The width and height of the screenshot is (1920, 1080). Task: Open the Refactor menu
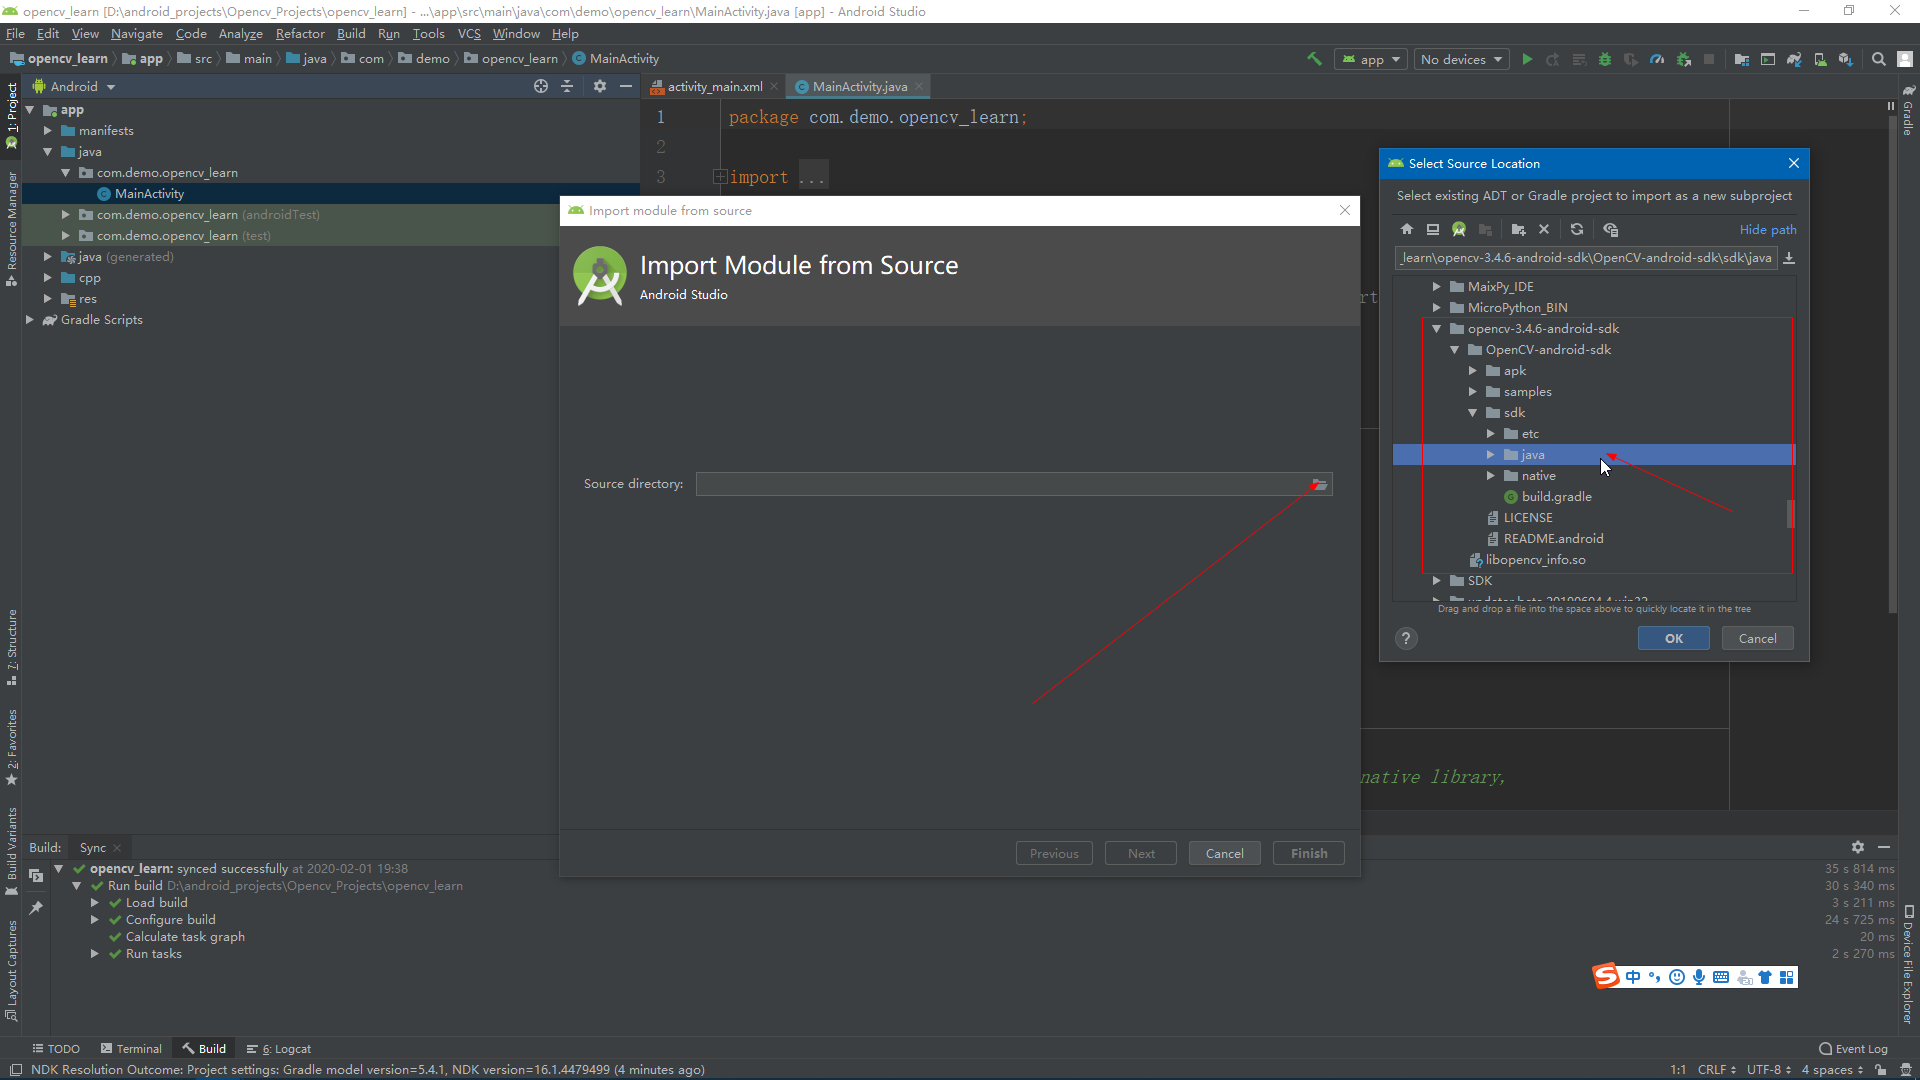pos(299,34)
